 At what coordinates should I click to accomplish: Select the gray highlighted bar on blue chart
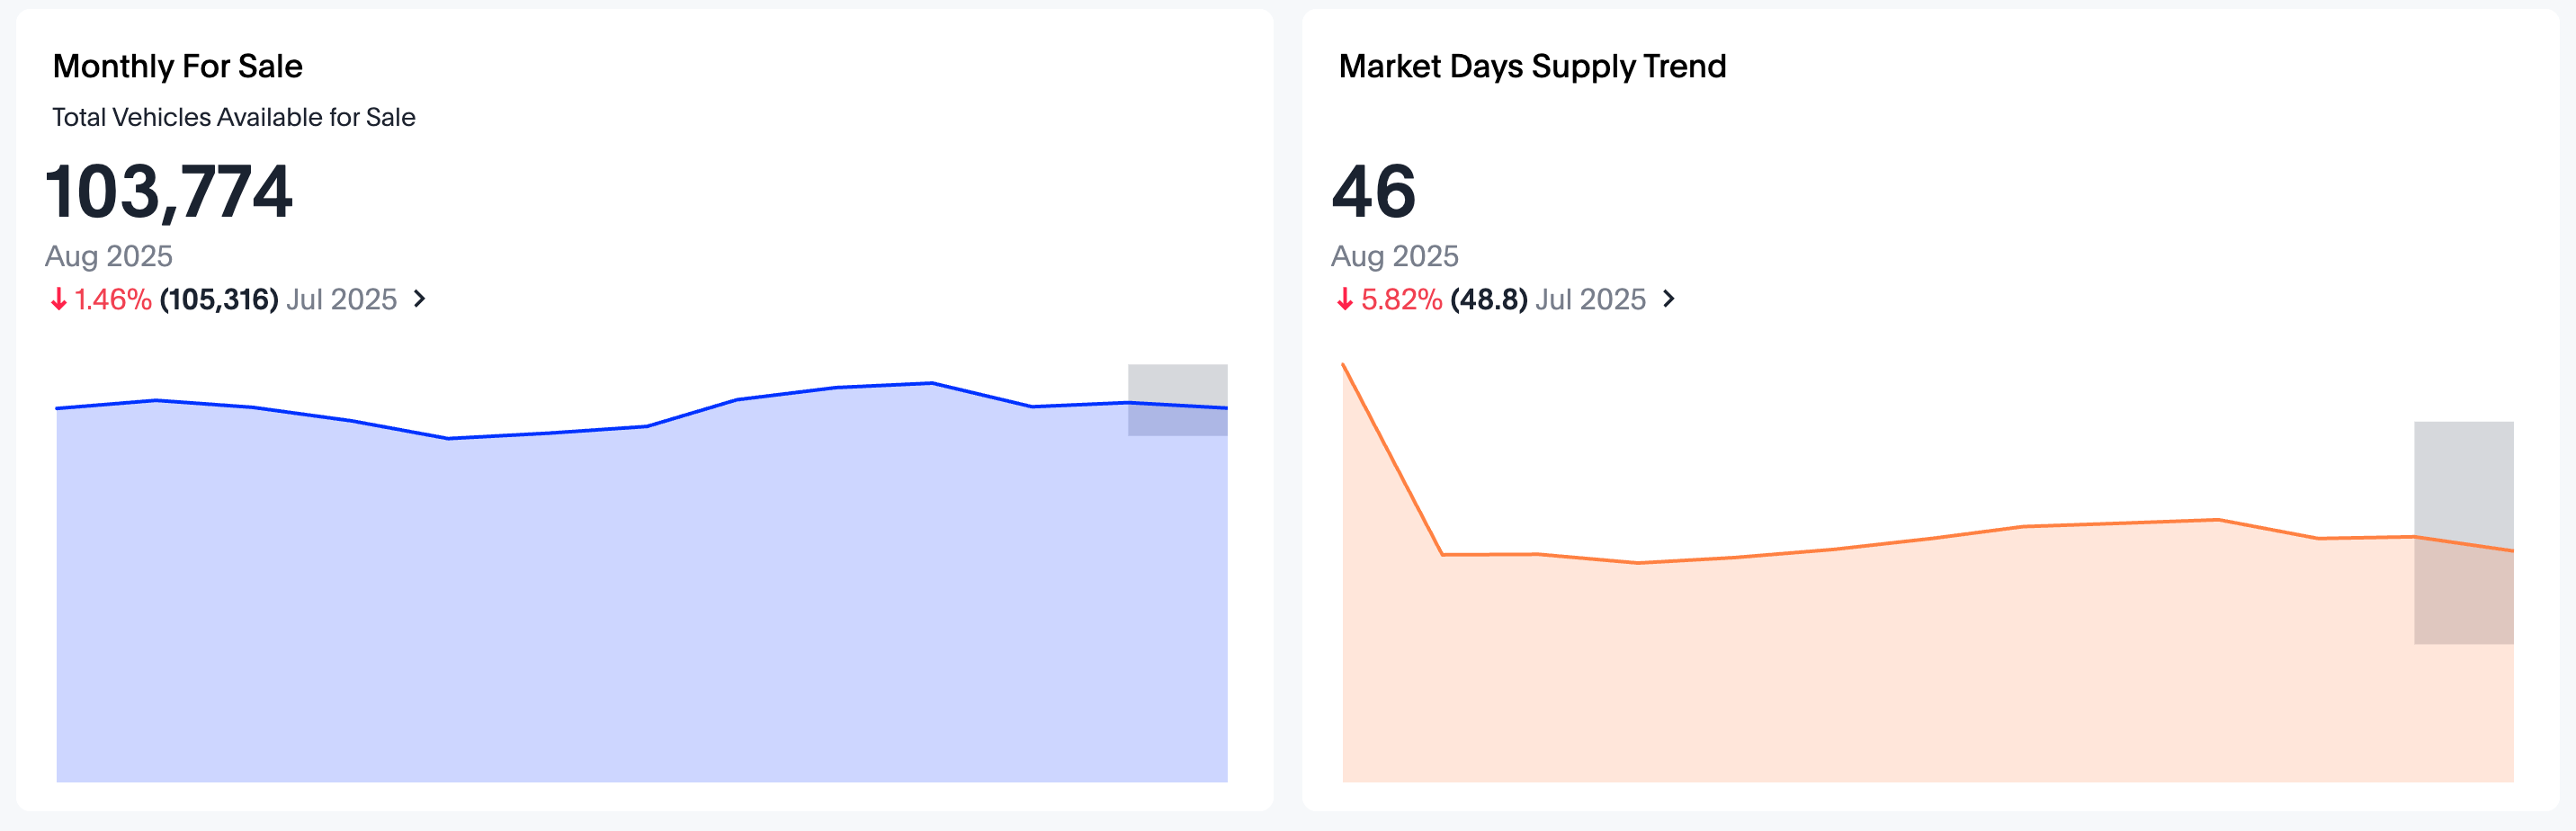pyautogui.click(x=1177, y=399)
